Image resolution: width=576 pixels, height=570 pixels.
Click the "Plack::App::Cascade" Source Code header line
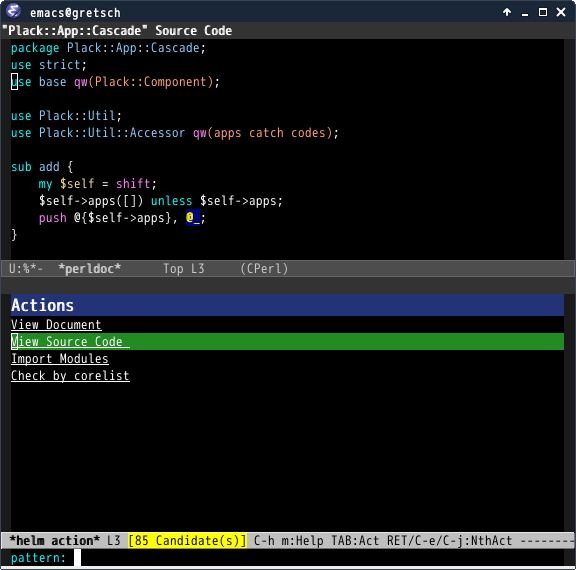[x=118, y=31]
